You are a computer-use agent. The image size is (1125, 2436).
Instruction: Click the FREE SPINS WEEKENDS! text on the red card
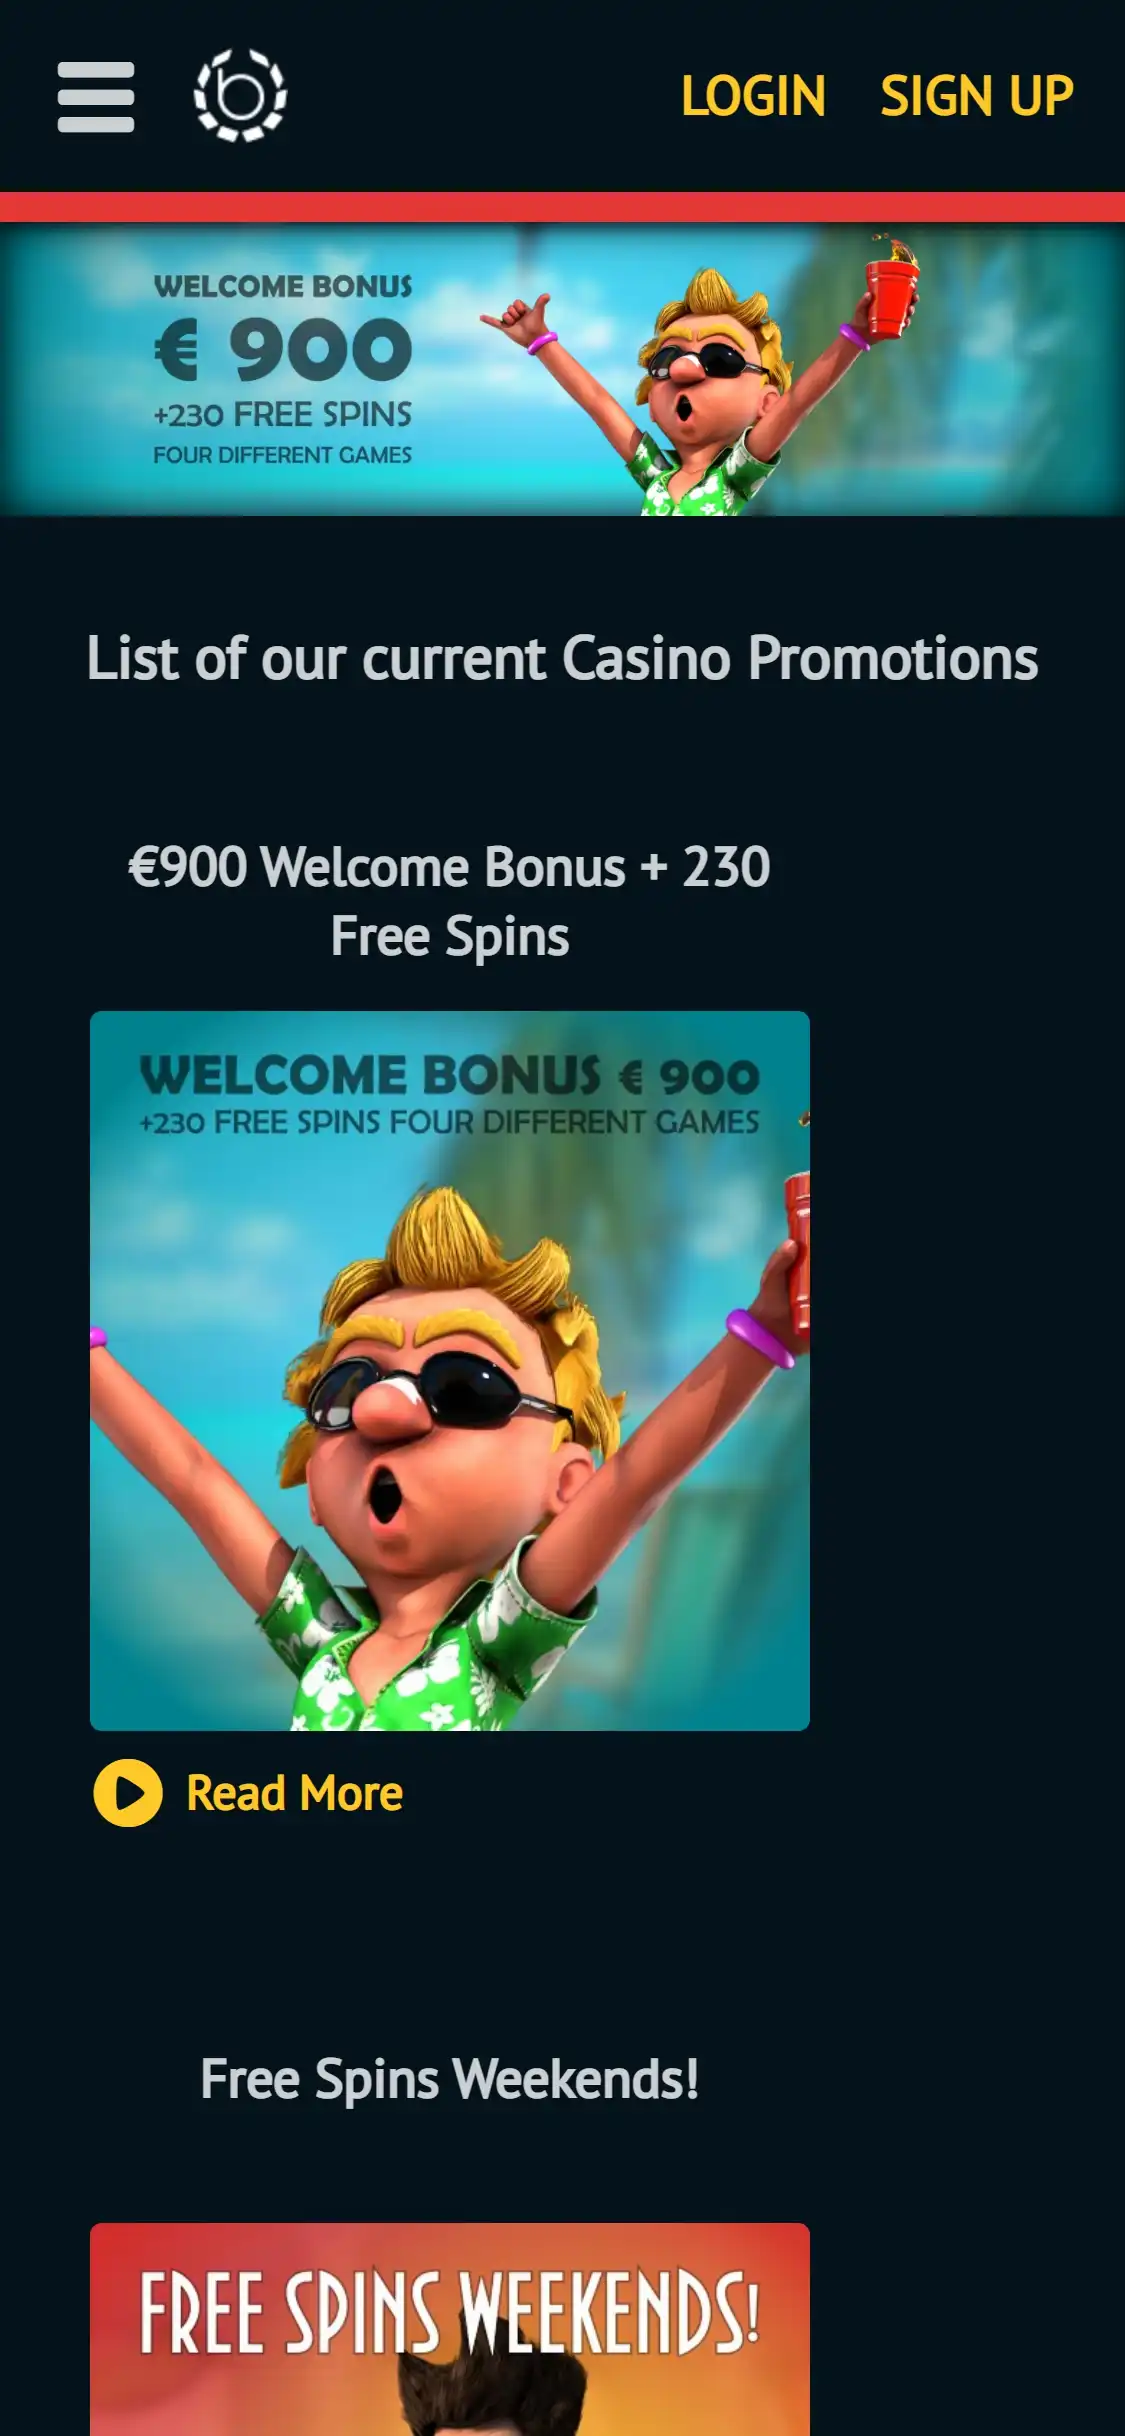pyautogui.click(x=450, y=2311)
